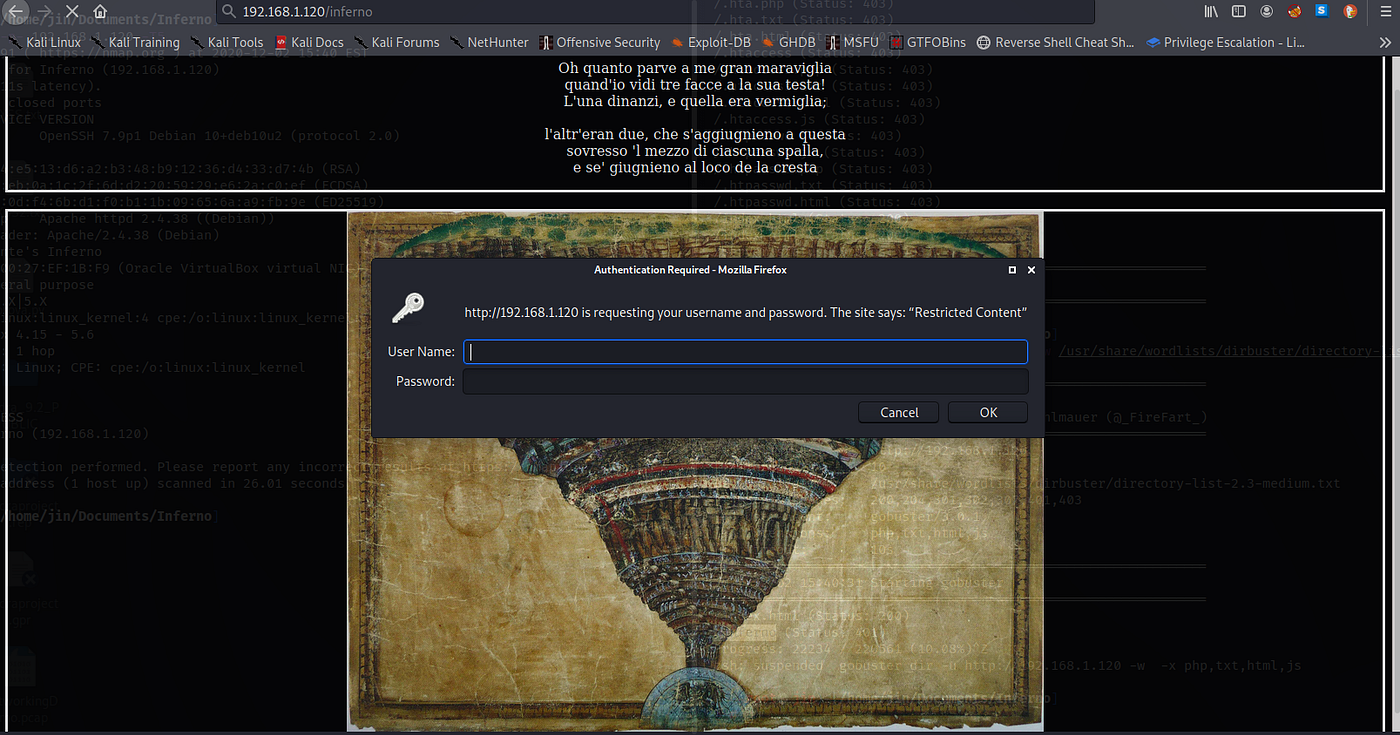Focus the address bar showing 192.168.1.120/inferno
This screenshot has height=735, width=1400.
click(x=655, y=11)
